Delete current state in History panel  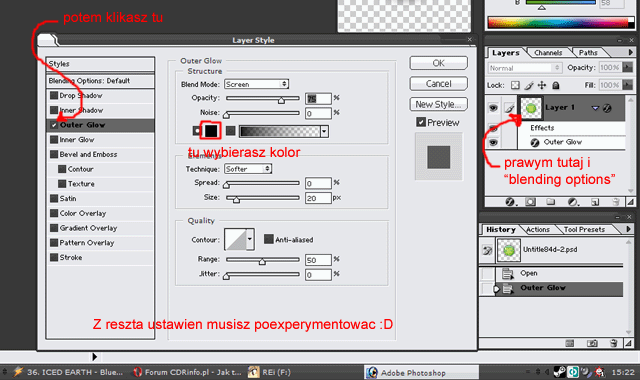pyautogui.click(x=613, y=343)
